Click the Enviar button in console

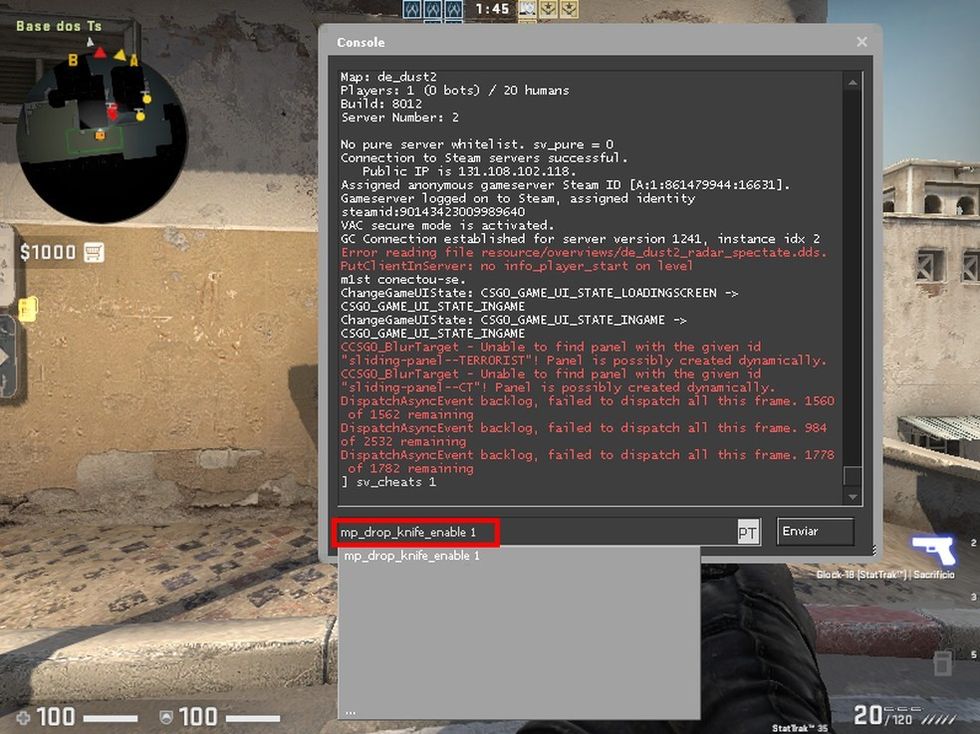click(814, 532)
